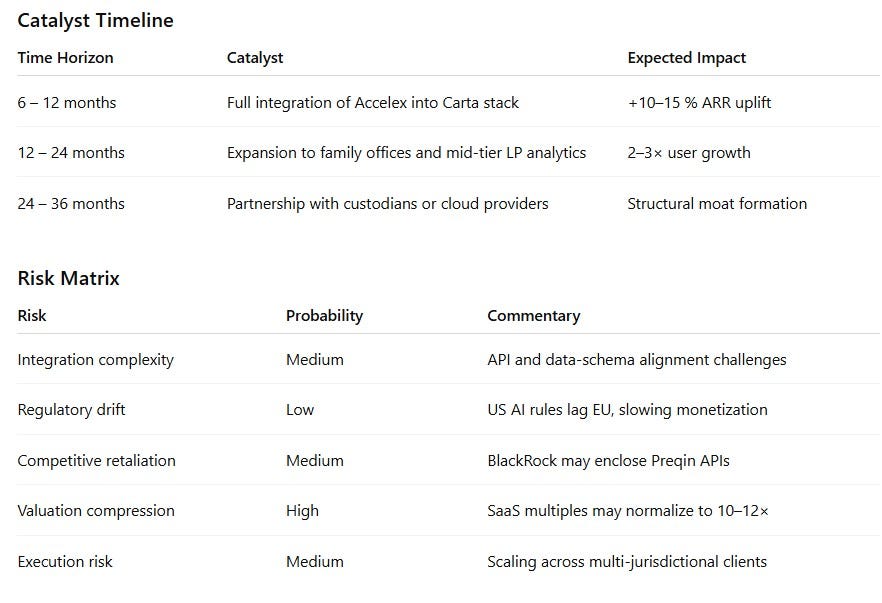This screenshot has height=603, width=882.
Task: Click the Expected Impact column header
Action: click(x=686, y=58)
